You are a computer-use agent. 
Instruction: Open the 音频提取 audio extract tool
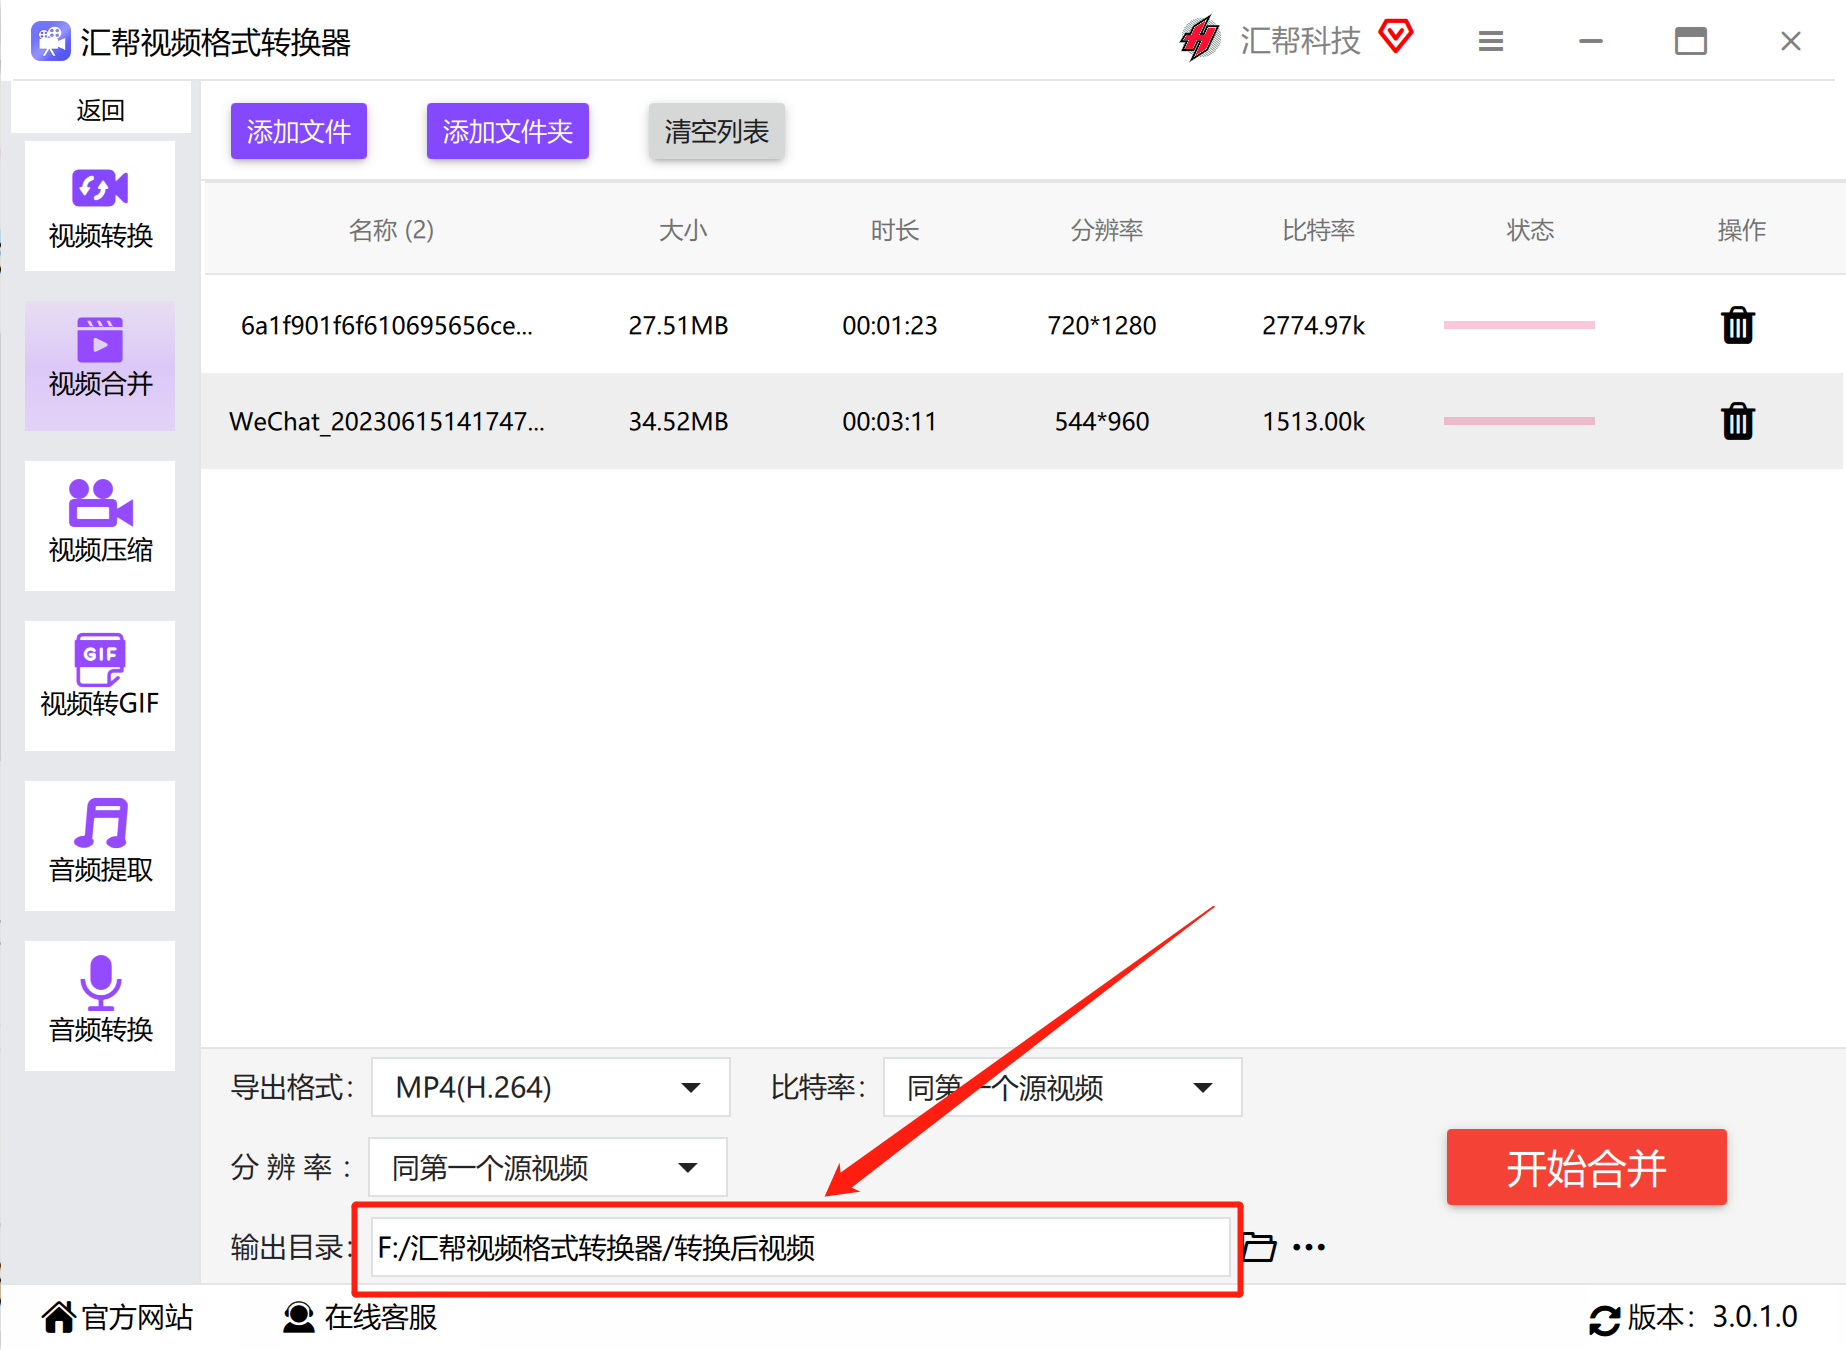100,846
